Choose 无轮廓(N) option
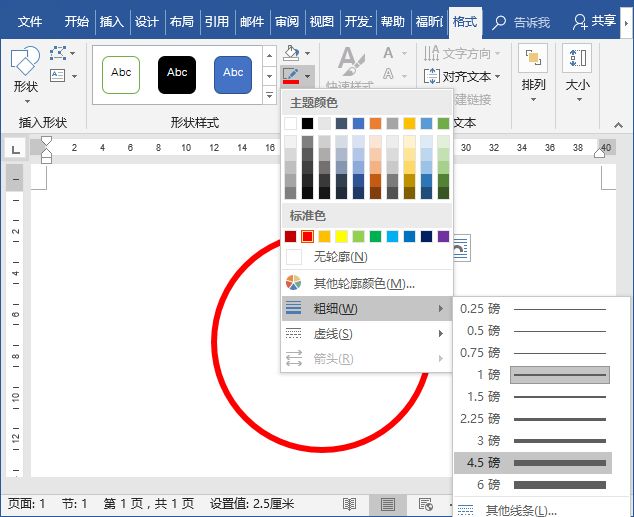634x517 pixels. point(366,257)
